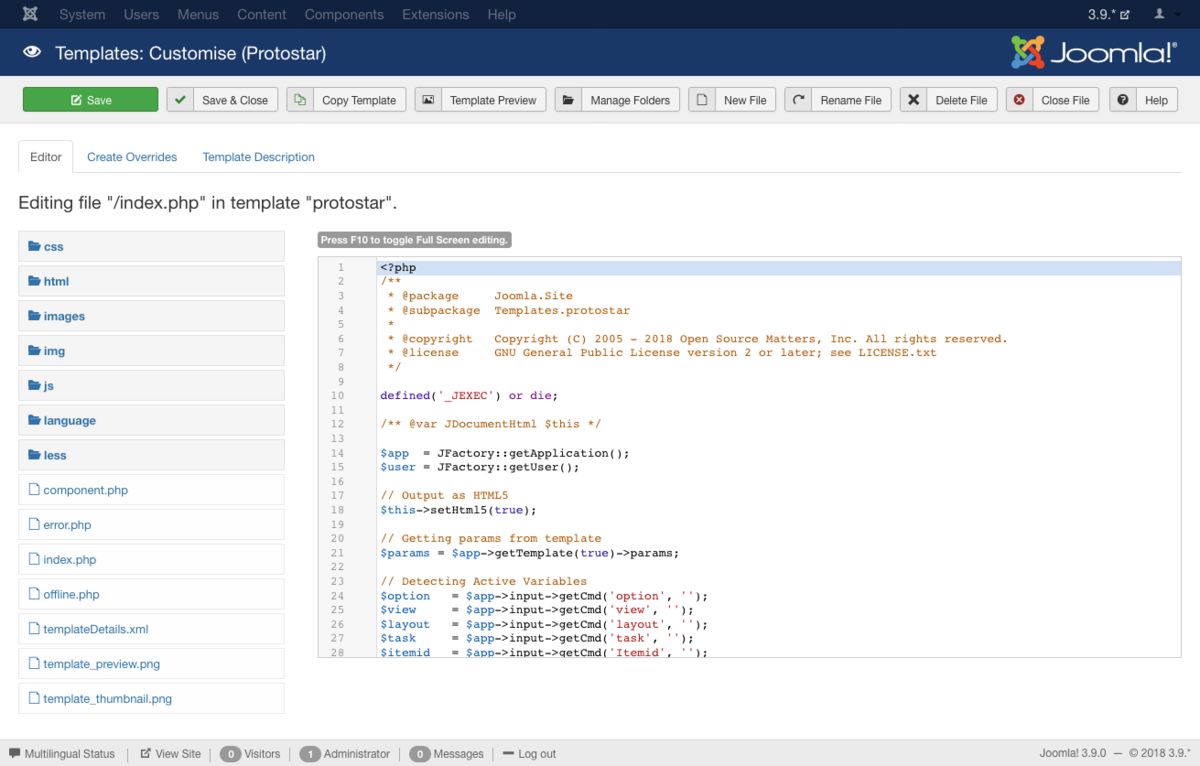Click line 1 containing <?php in editor
Image resolution: width=1200 pixels, height=766 pixels.
[x=778, y=267]
